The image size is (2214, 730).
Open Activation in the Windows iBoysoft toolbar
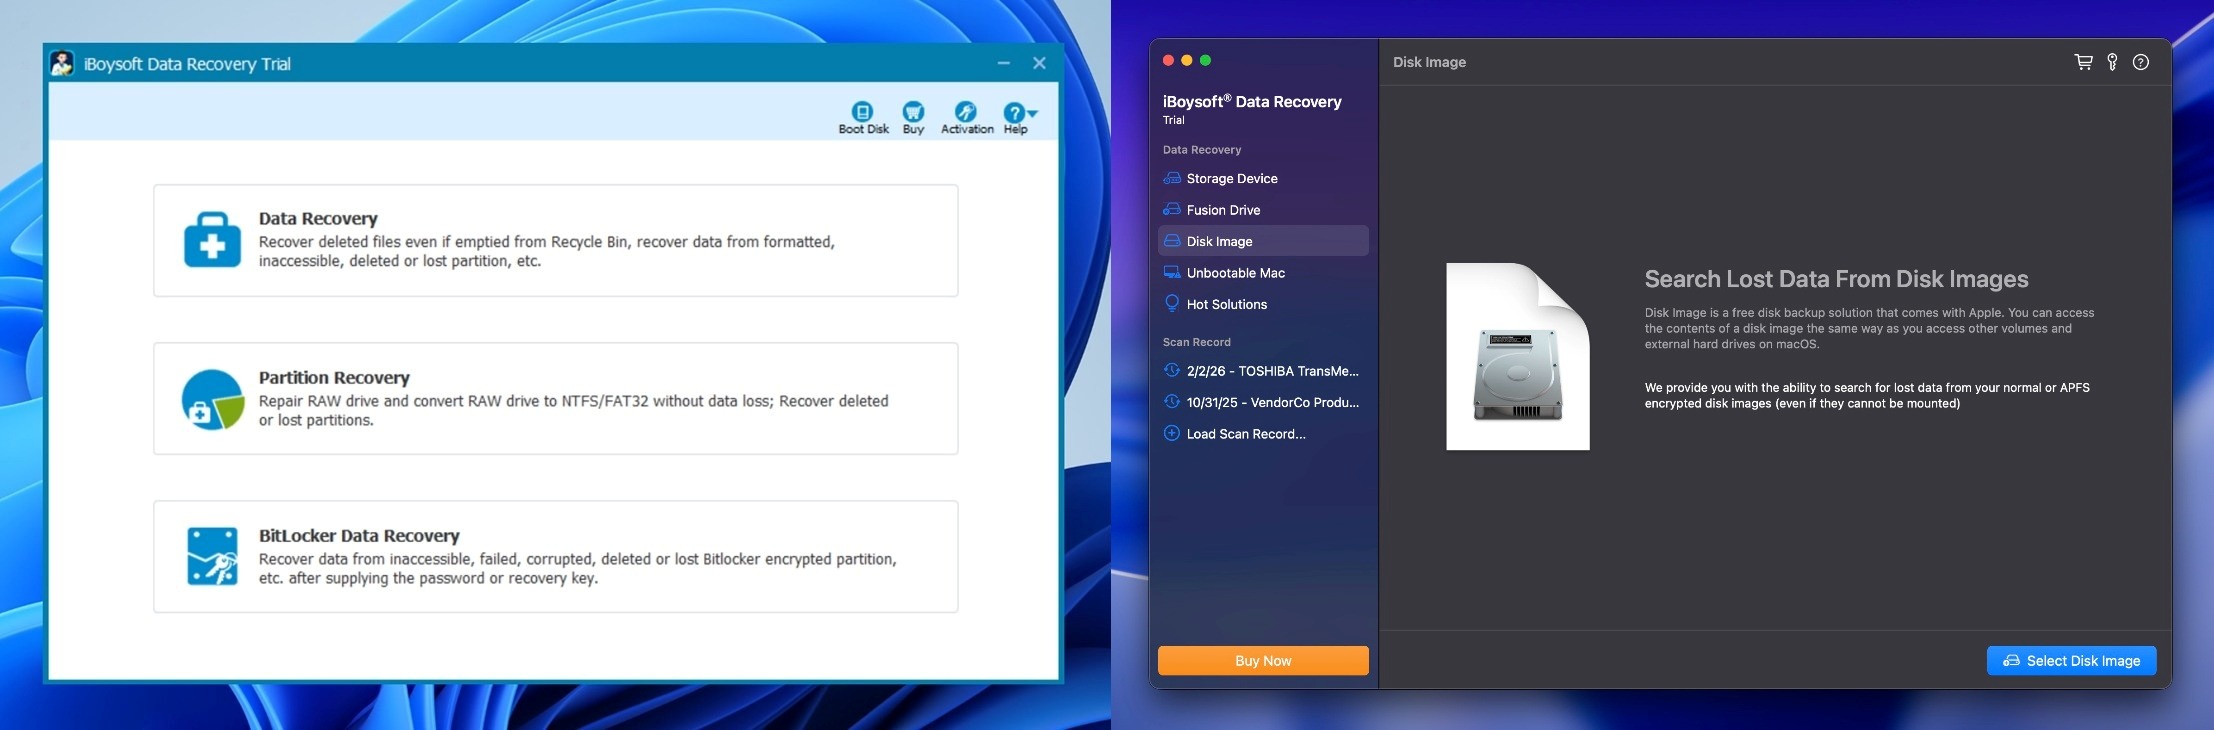(x=966, y=117)
